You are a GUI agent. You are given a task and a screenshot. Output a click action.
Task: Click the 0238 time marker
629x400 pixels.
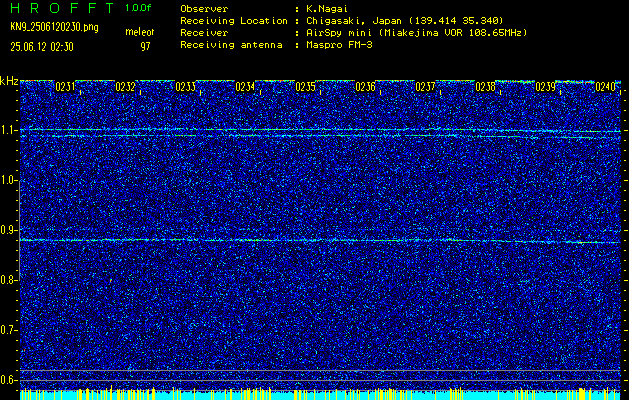click(485, 87)
